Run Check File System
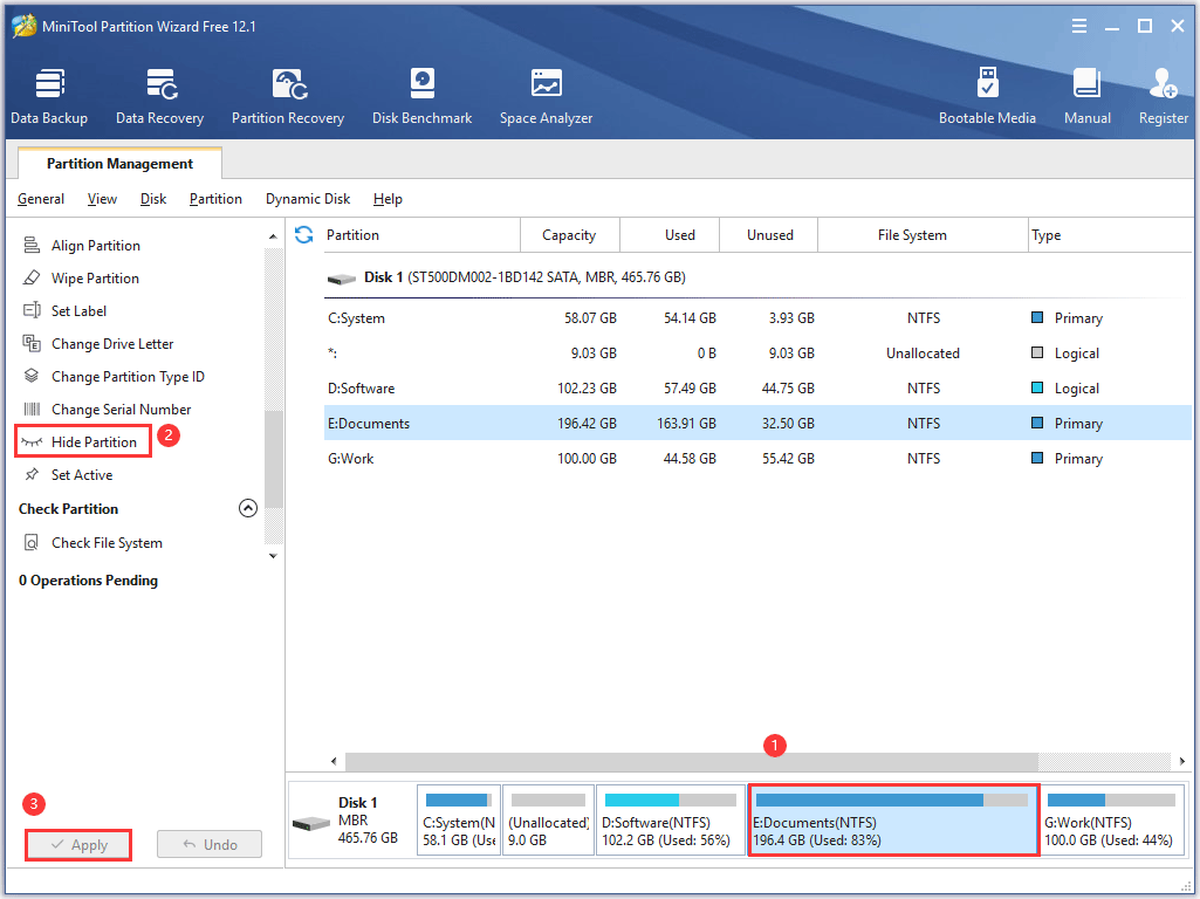This screenshot has width=1200, height=899. pos(106,543)
